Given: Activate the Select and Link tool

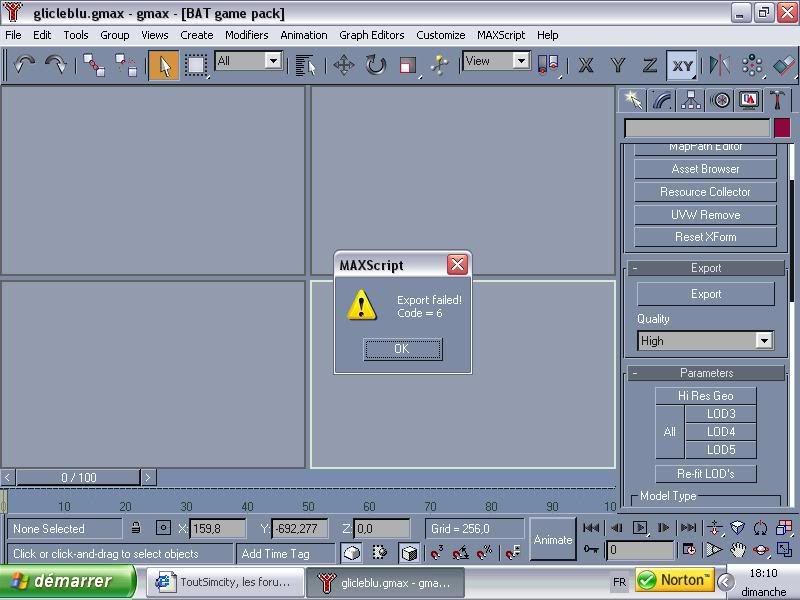Looking at the screenshot, I should (x=94, y=65).
